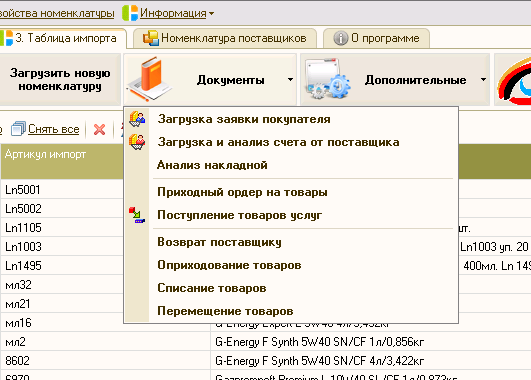Screen dimensions: 531x380
Task: Select cell мл2
Action: click(105, 342)
